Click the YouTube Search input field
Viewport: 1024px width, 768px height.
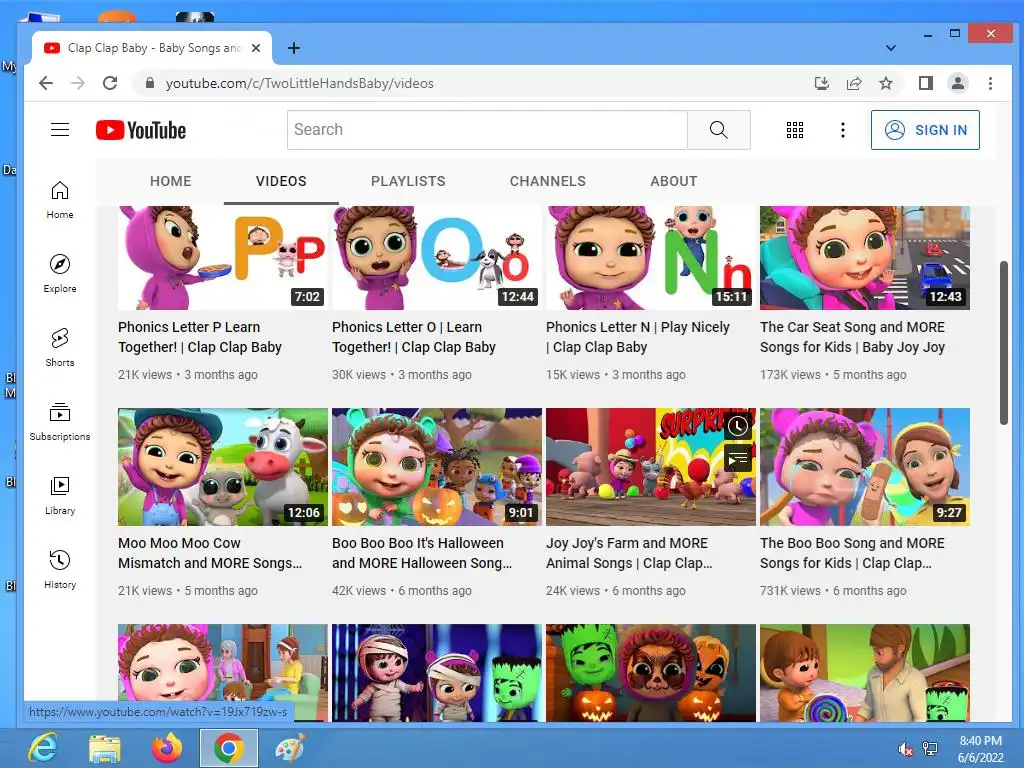(487, 130)
